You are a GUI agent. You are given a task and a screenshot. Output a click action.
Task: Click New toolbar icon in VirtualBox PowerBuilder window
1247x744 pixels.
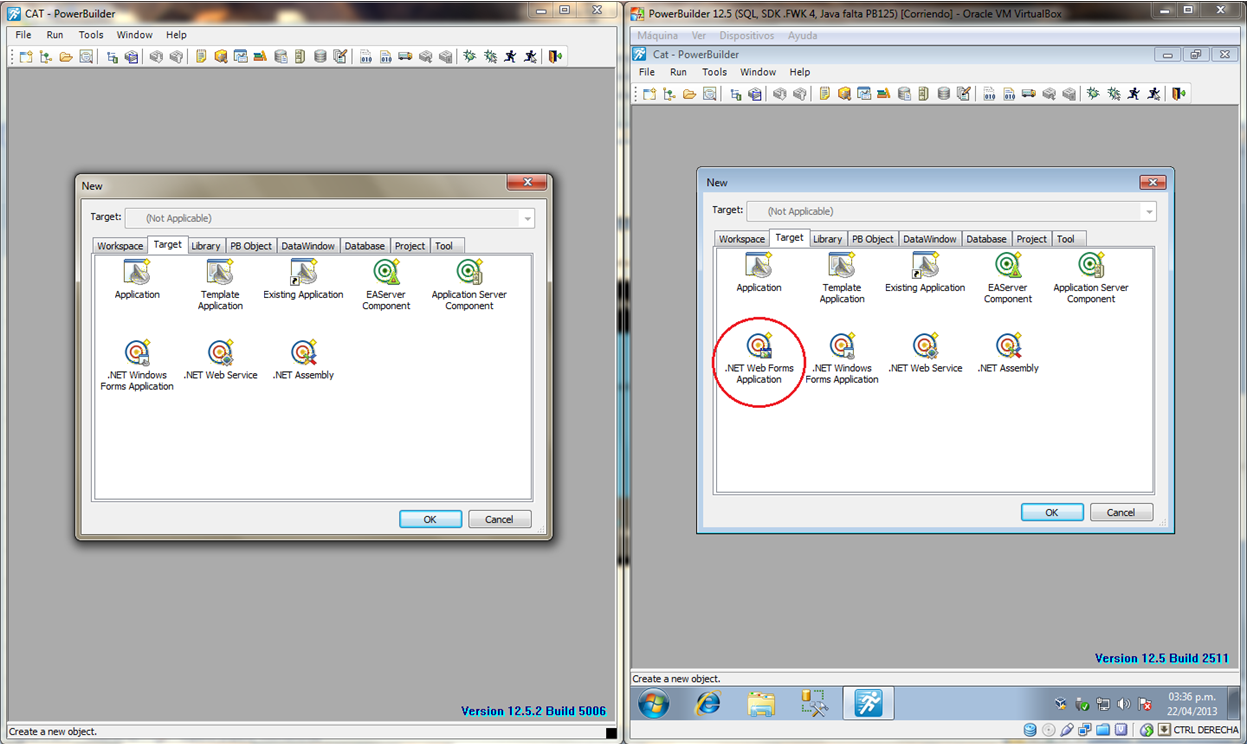click(650, 94)
